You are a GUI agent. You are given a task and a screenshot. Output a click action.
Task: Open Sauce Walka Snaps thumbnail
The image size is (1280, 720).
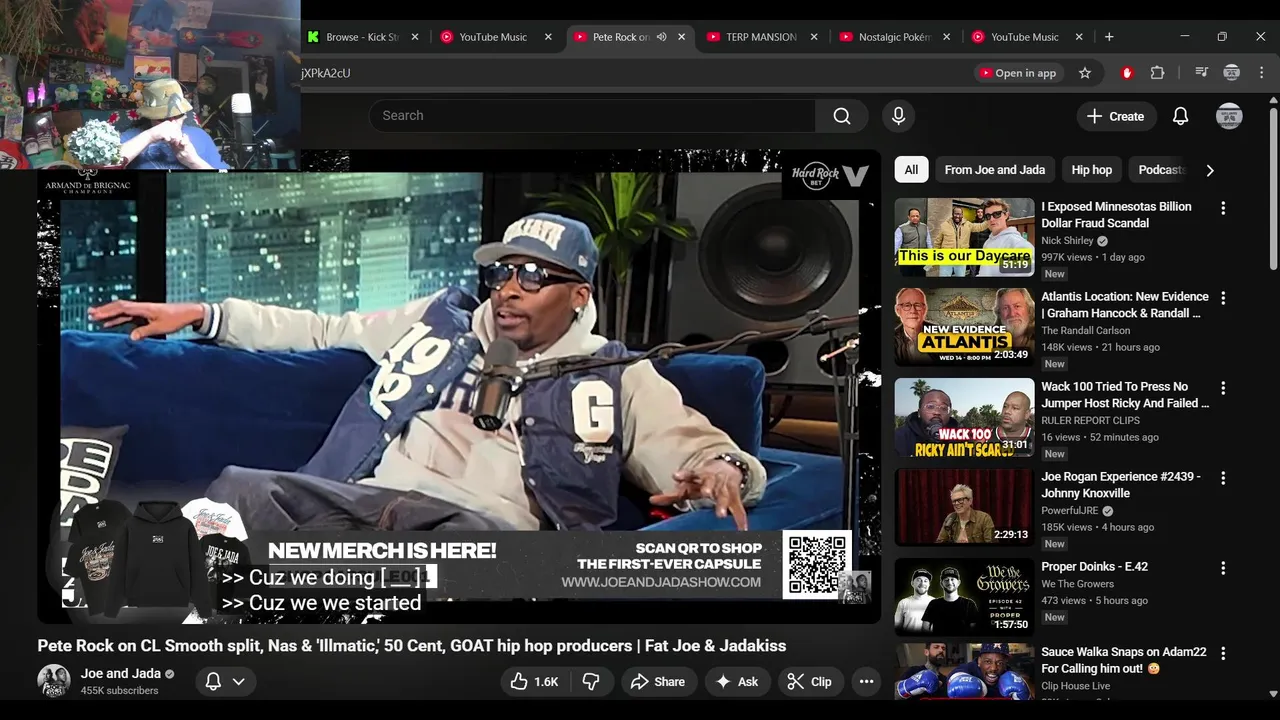point(964,671)
